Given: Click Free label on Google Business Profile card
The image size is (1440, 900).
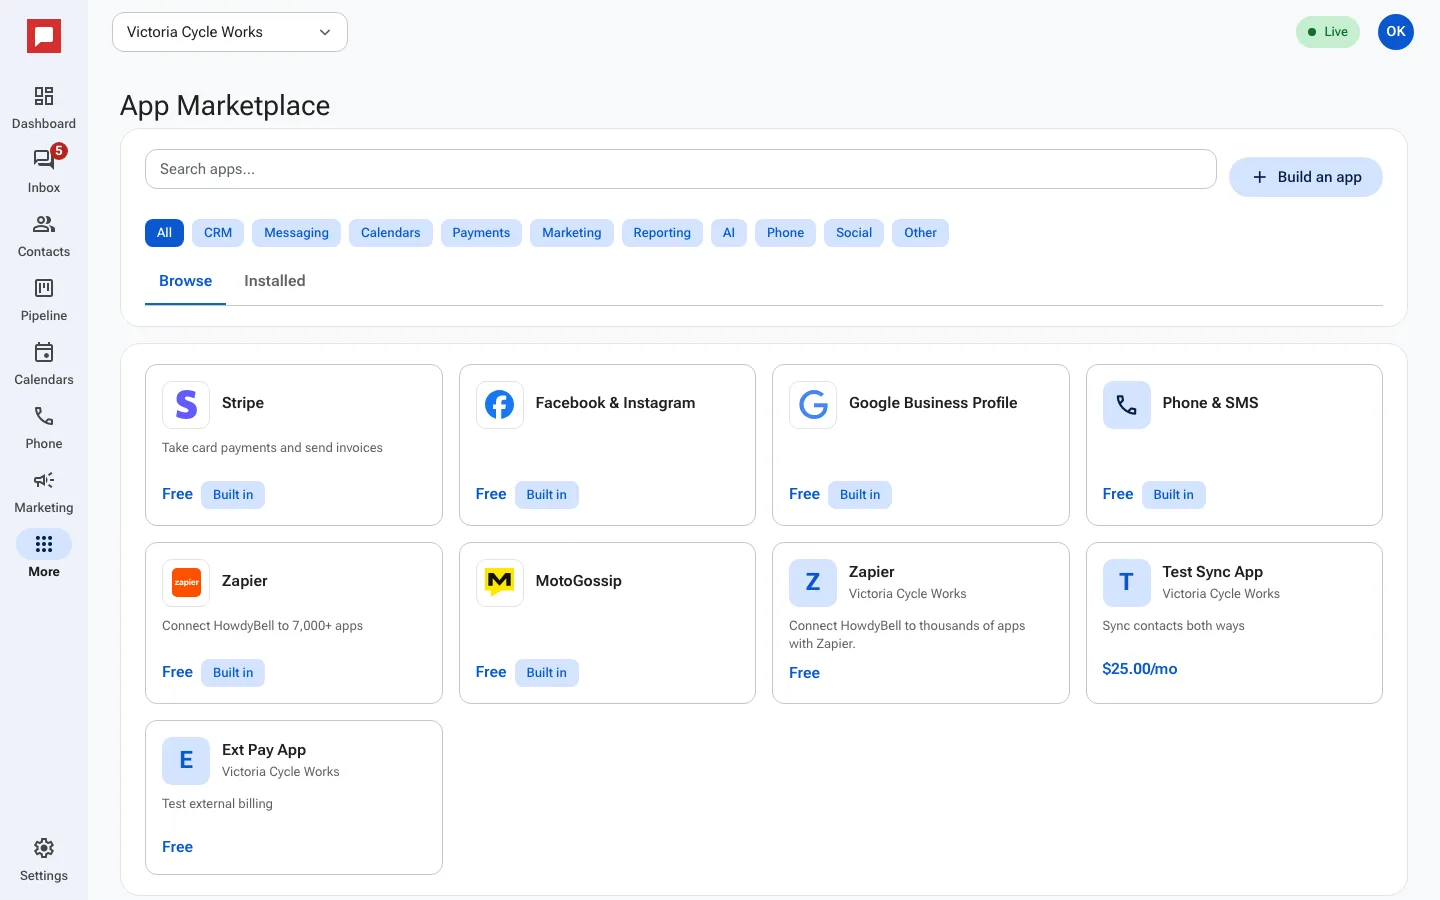Looking at the screenshot, I should [x=805, y=494].
